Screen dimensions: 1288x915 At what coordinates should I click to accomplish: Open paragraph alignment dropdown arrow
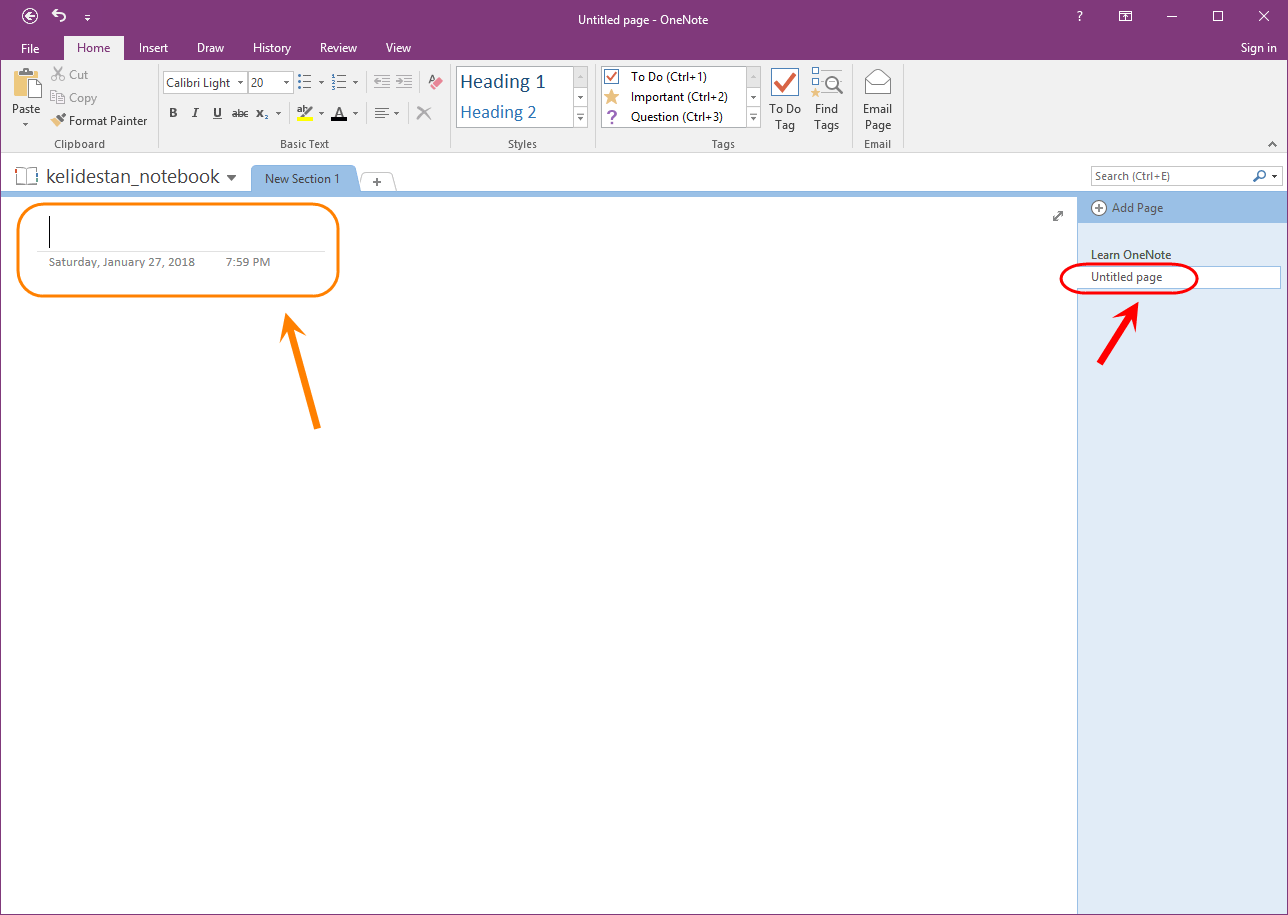coord(397,113)
